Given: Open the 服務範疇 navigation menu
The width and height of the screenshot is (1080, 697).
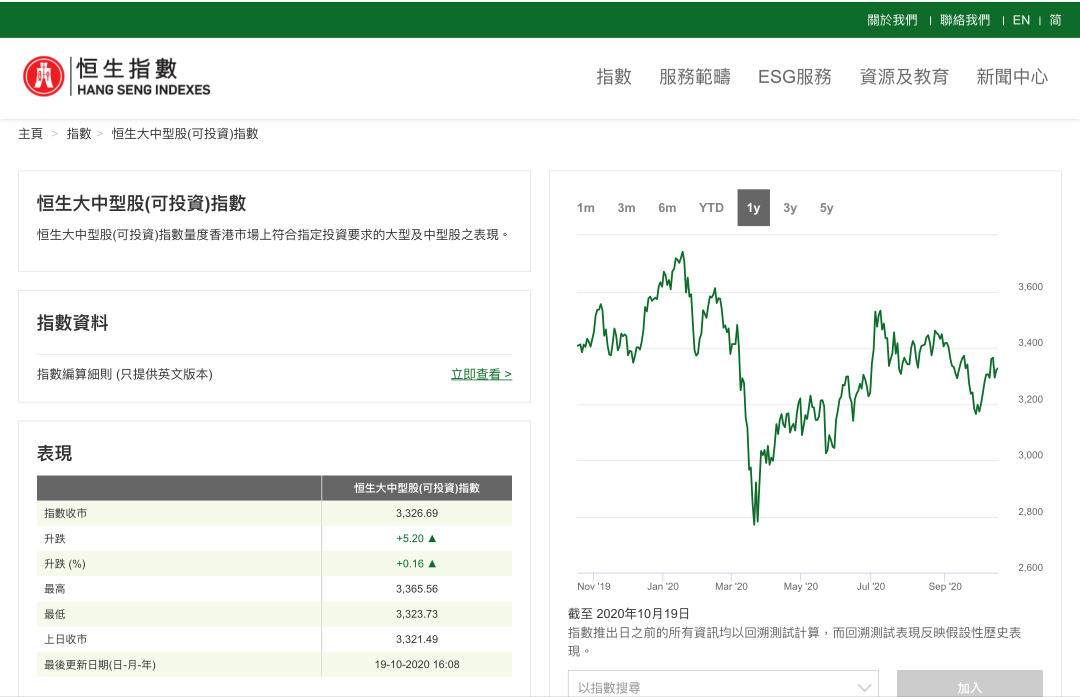Looking at the screenshot, I should coord(695,77).
